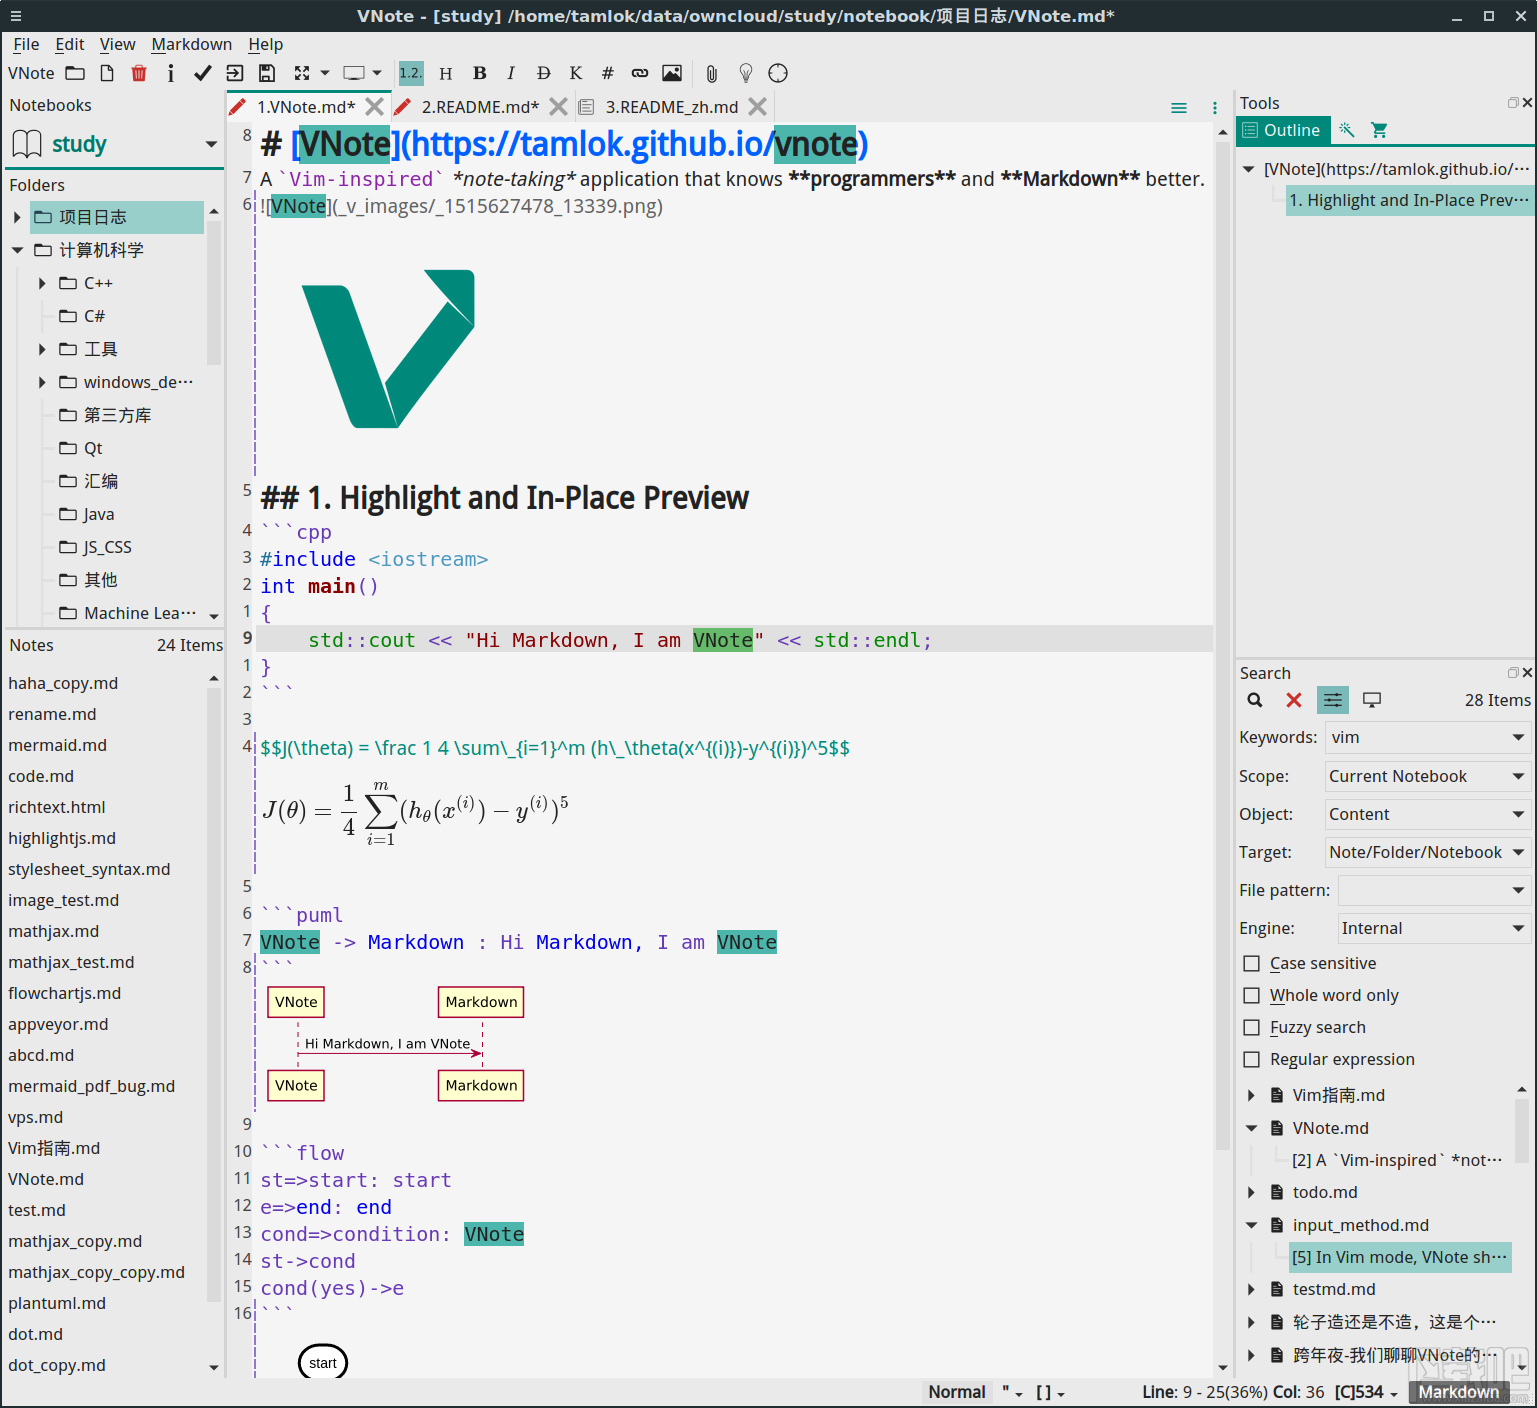Open the Markdown menu
The height and width of the screenshot is (1408, 1537).
point(192,44)
